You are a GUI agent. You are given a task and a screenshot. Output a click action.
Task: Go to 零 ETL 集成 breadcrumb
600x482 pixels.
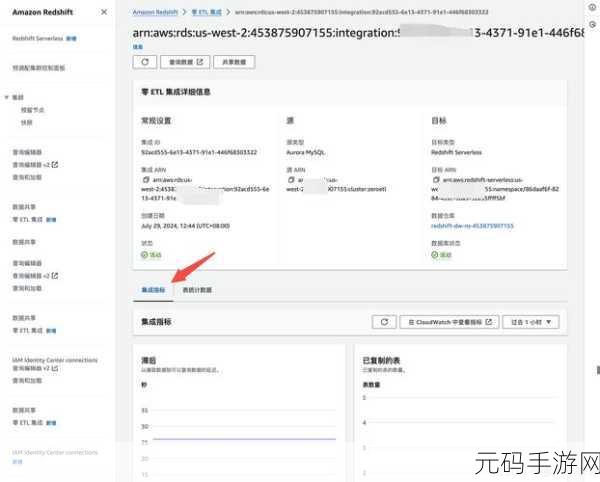[207, 12]
